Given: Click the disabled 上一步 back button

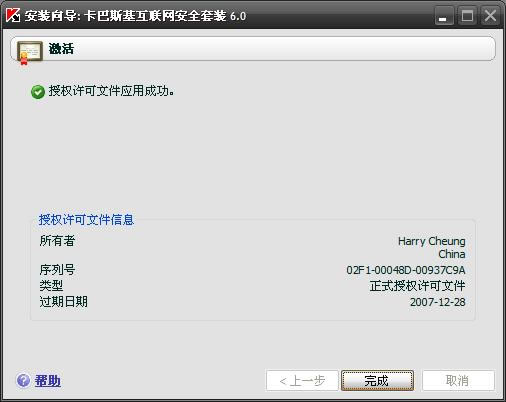Looking at the screenshot, I should click(x=302, y=380).
